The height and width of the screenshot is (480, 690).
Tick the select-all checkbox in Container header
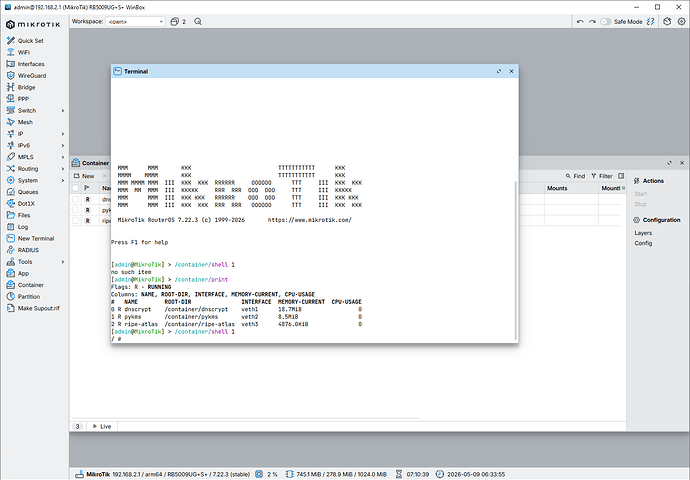[x=76, y=188]
